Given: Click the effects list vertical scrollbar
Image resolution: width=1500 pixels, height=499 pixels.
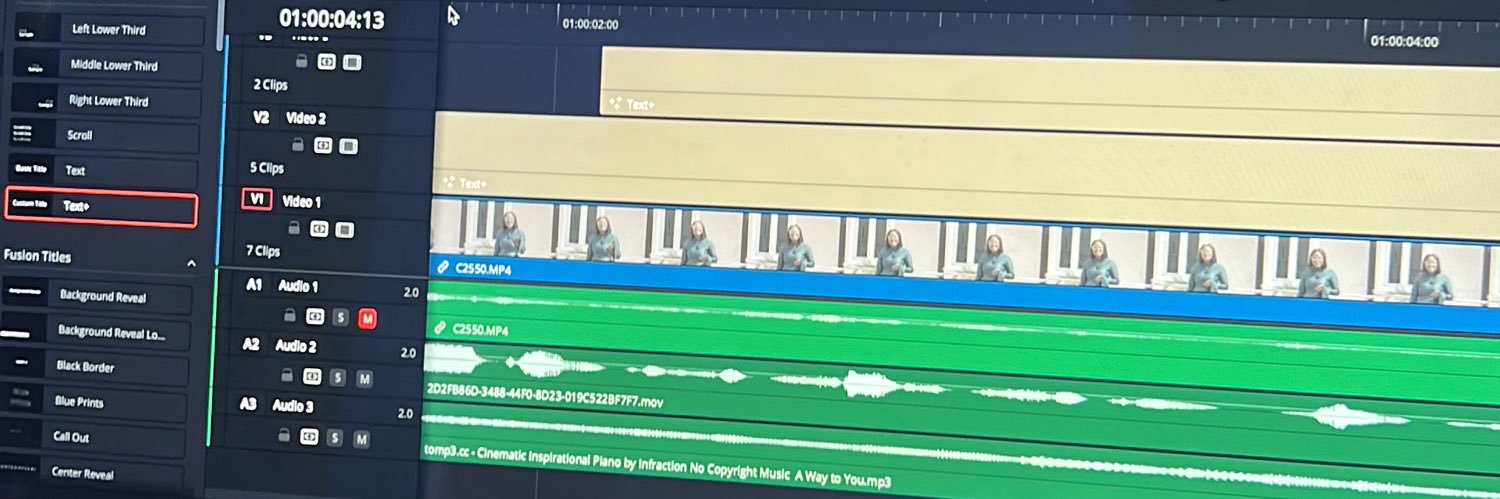Looking at the screenshot, I should (x=221, y=25).
